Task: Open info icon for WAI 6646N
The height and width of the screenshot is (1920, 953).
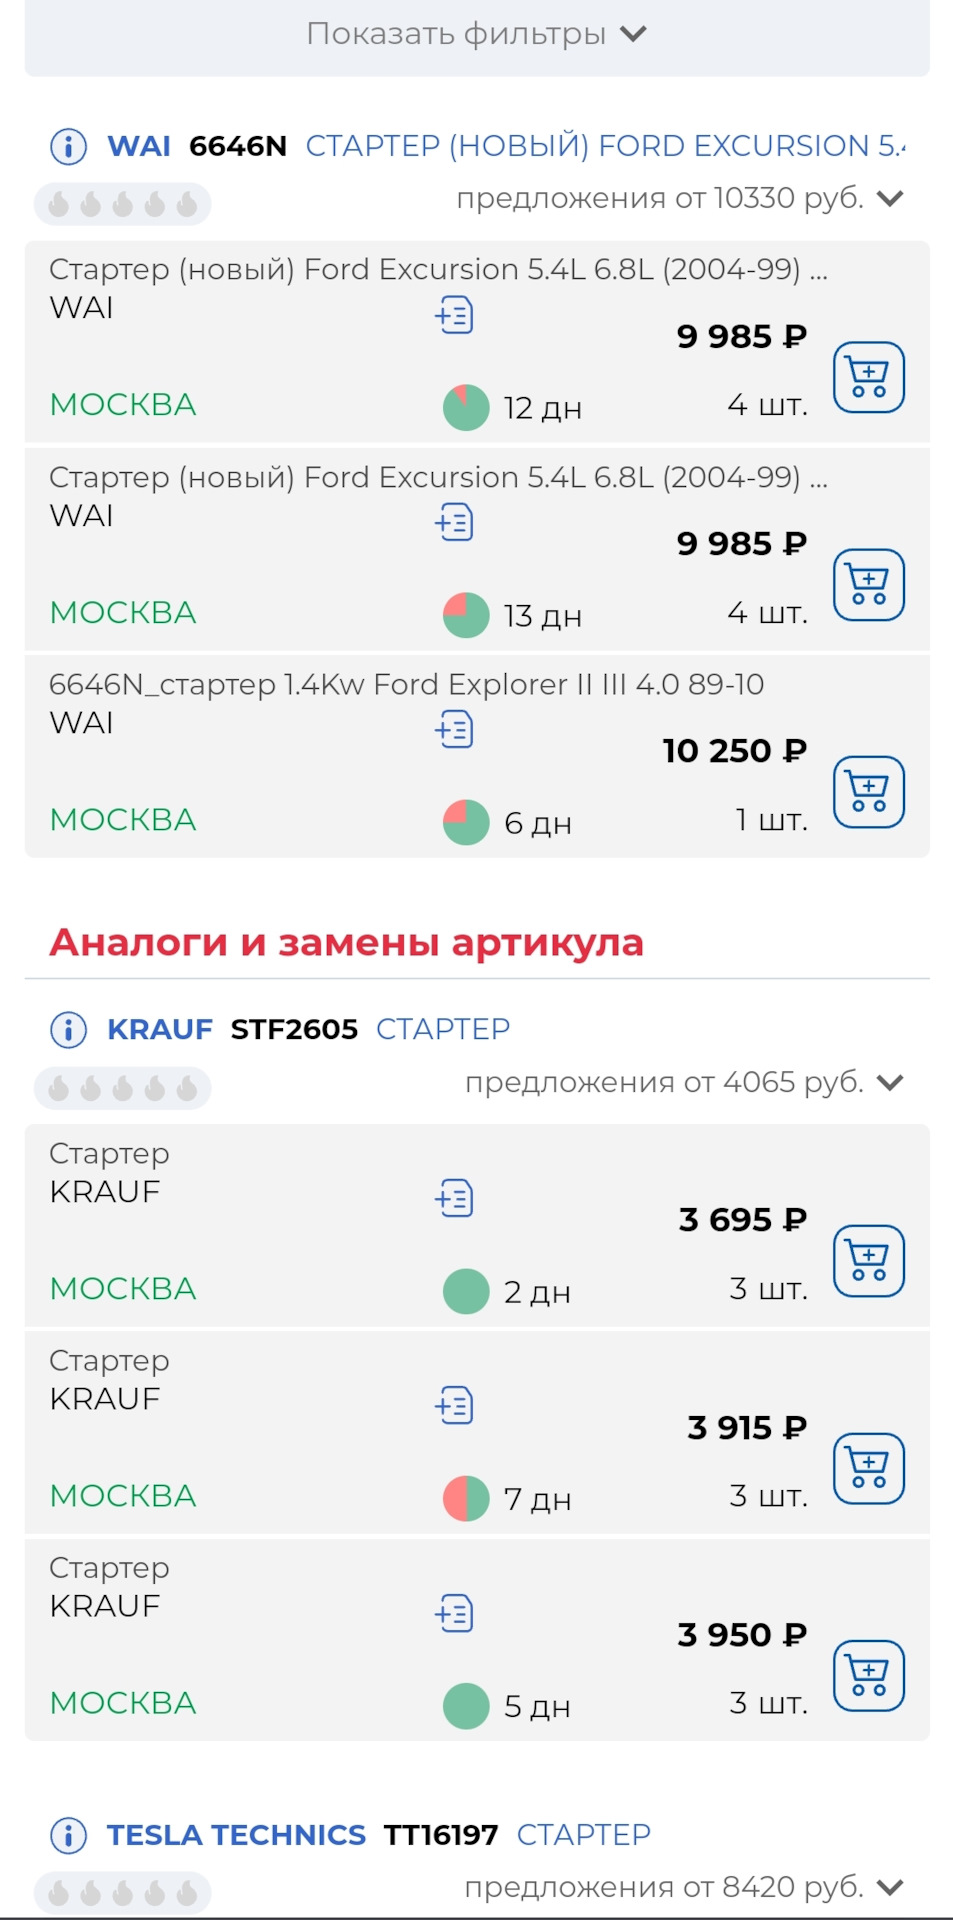Action: 68,147
